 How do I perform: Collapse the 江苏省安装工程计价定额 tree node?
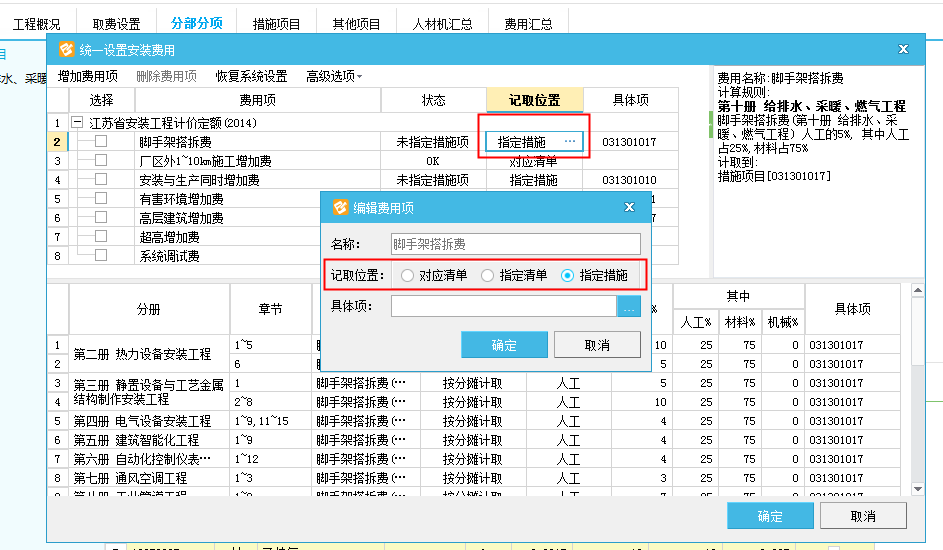[x=77, y=123]
